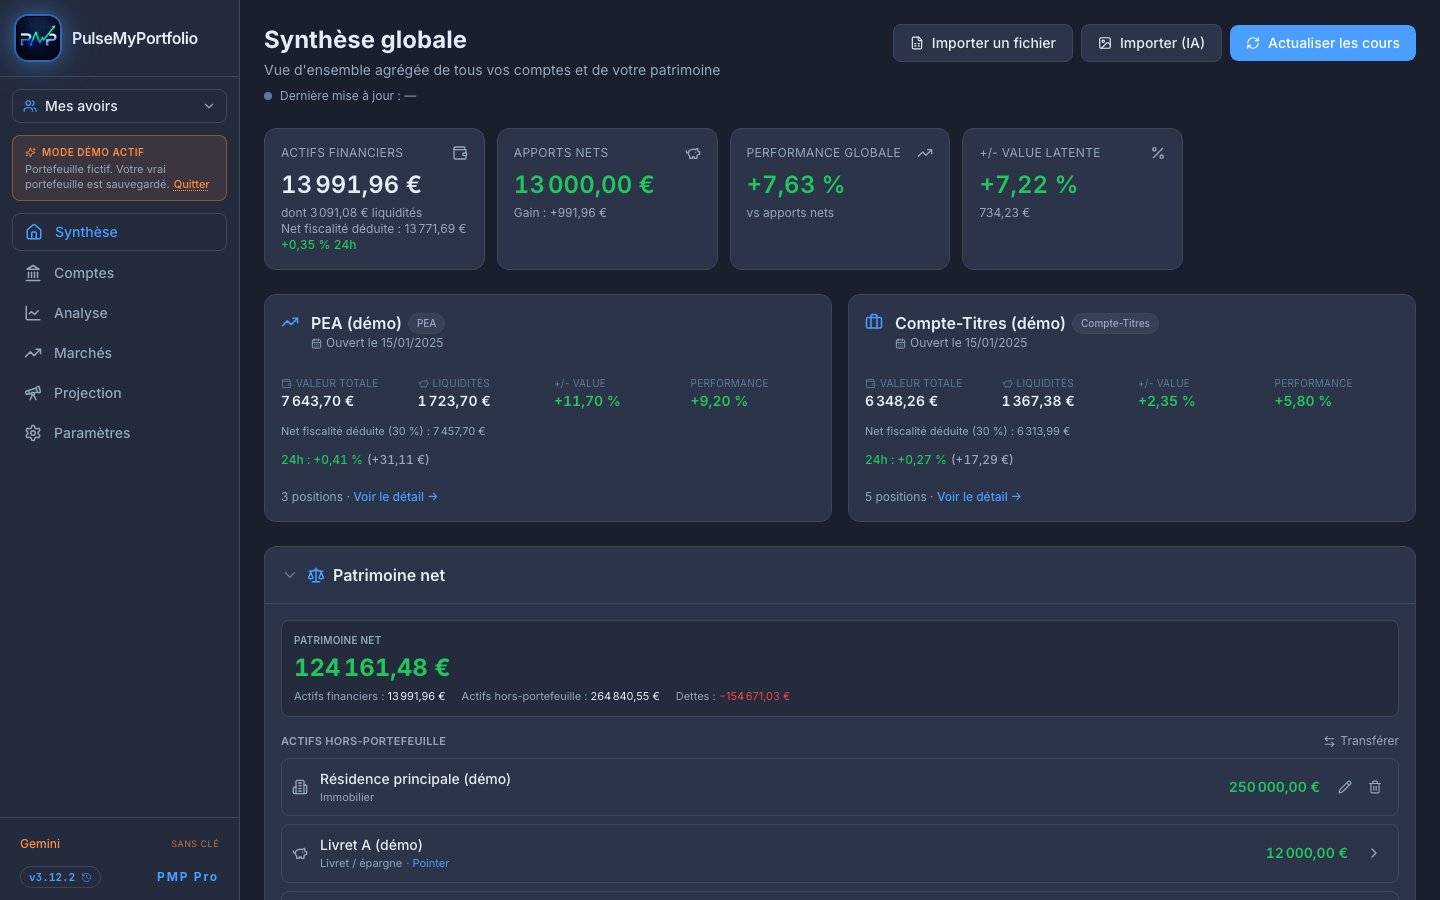Click the gear icon beside Paramètres

click(x=33, y=433)
